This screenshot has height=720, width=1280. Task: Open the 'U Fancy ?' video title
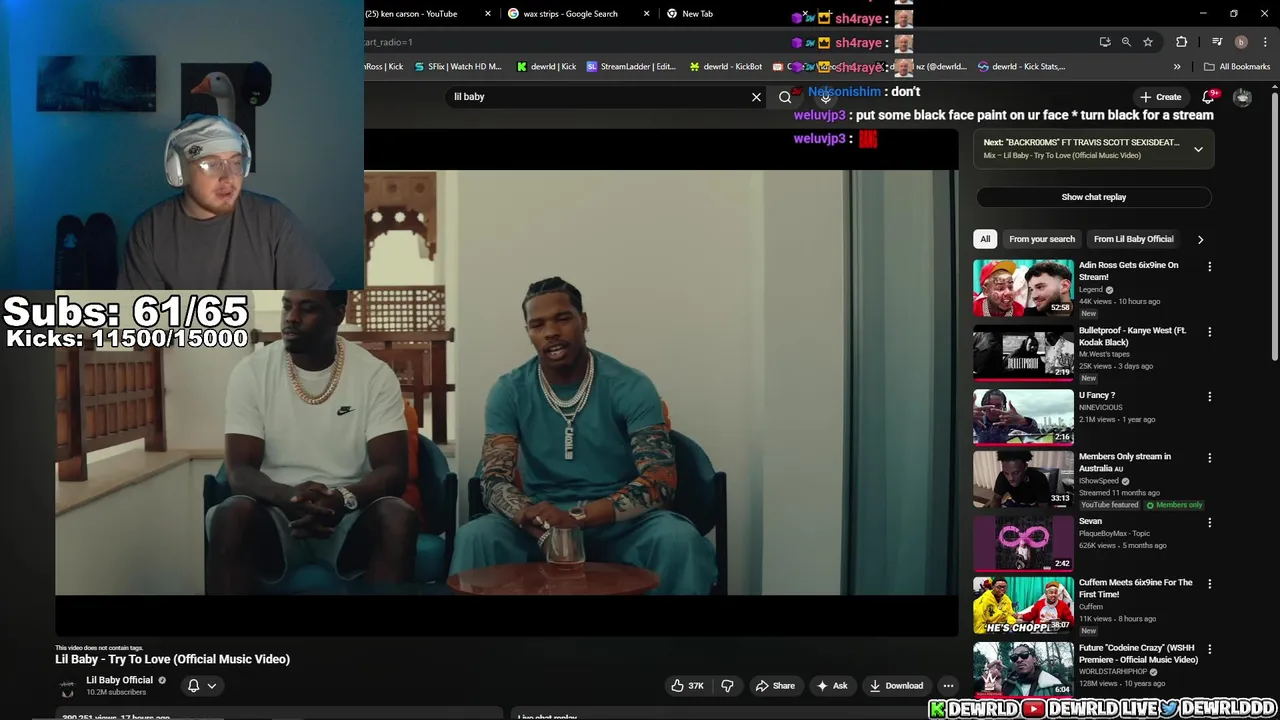(1096, 395)
